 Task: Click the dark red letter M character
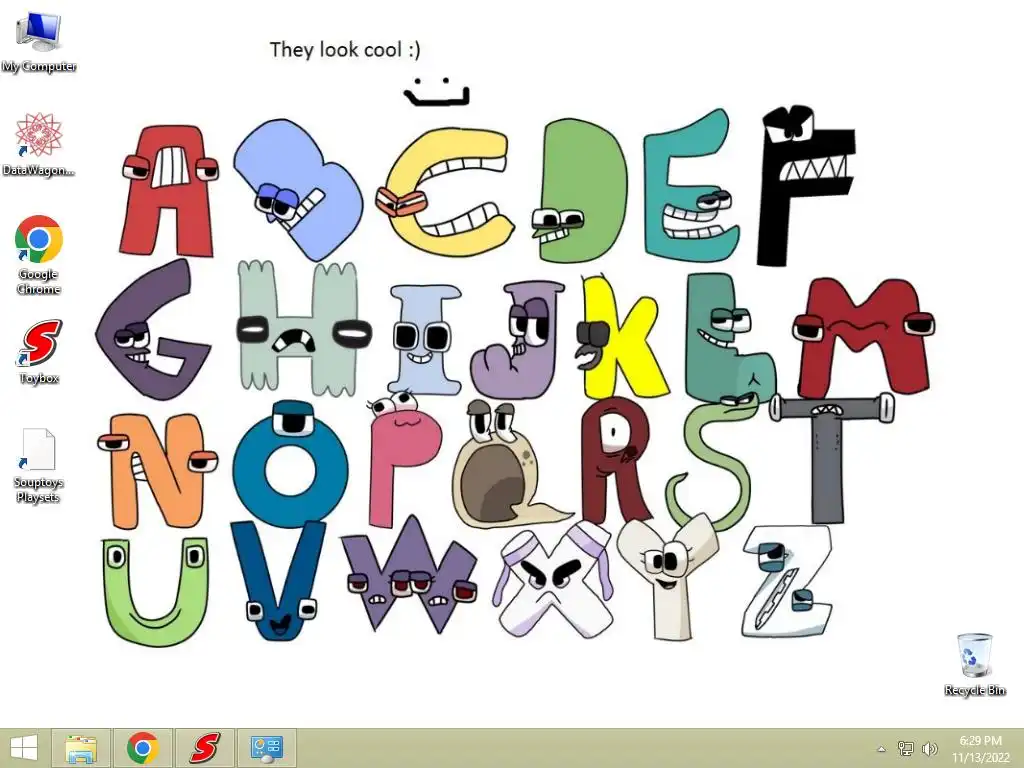point(863,337)
